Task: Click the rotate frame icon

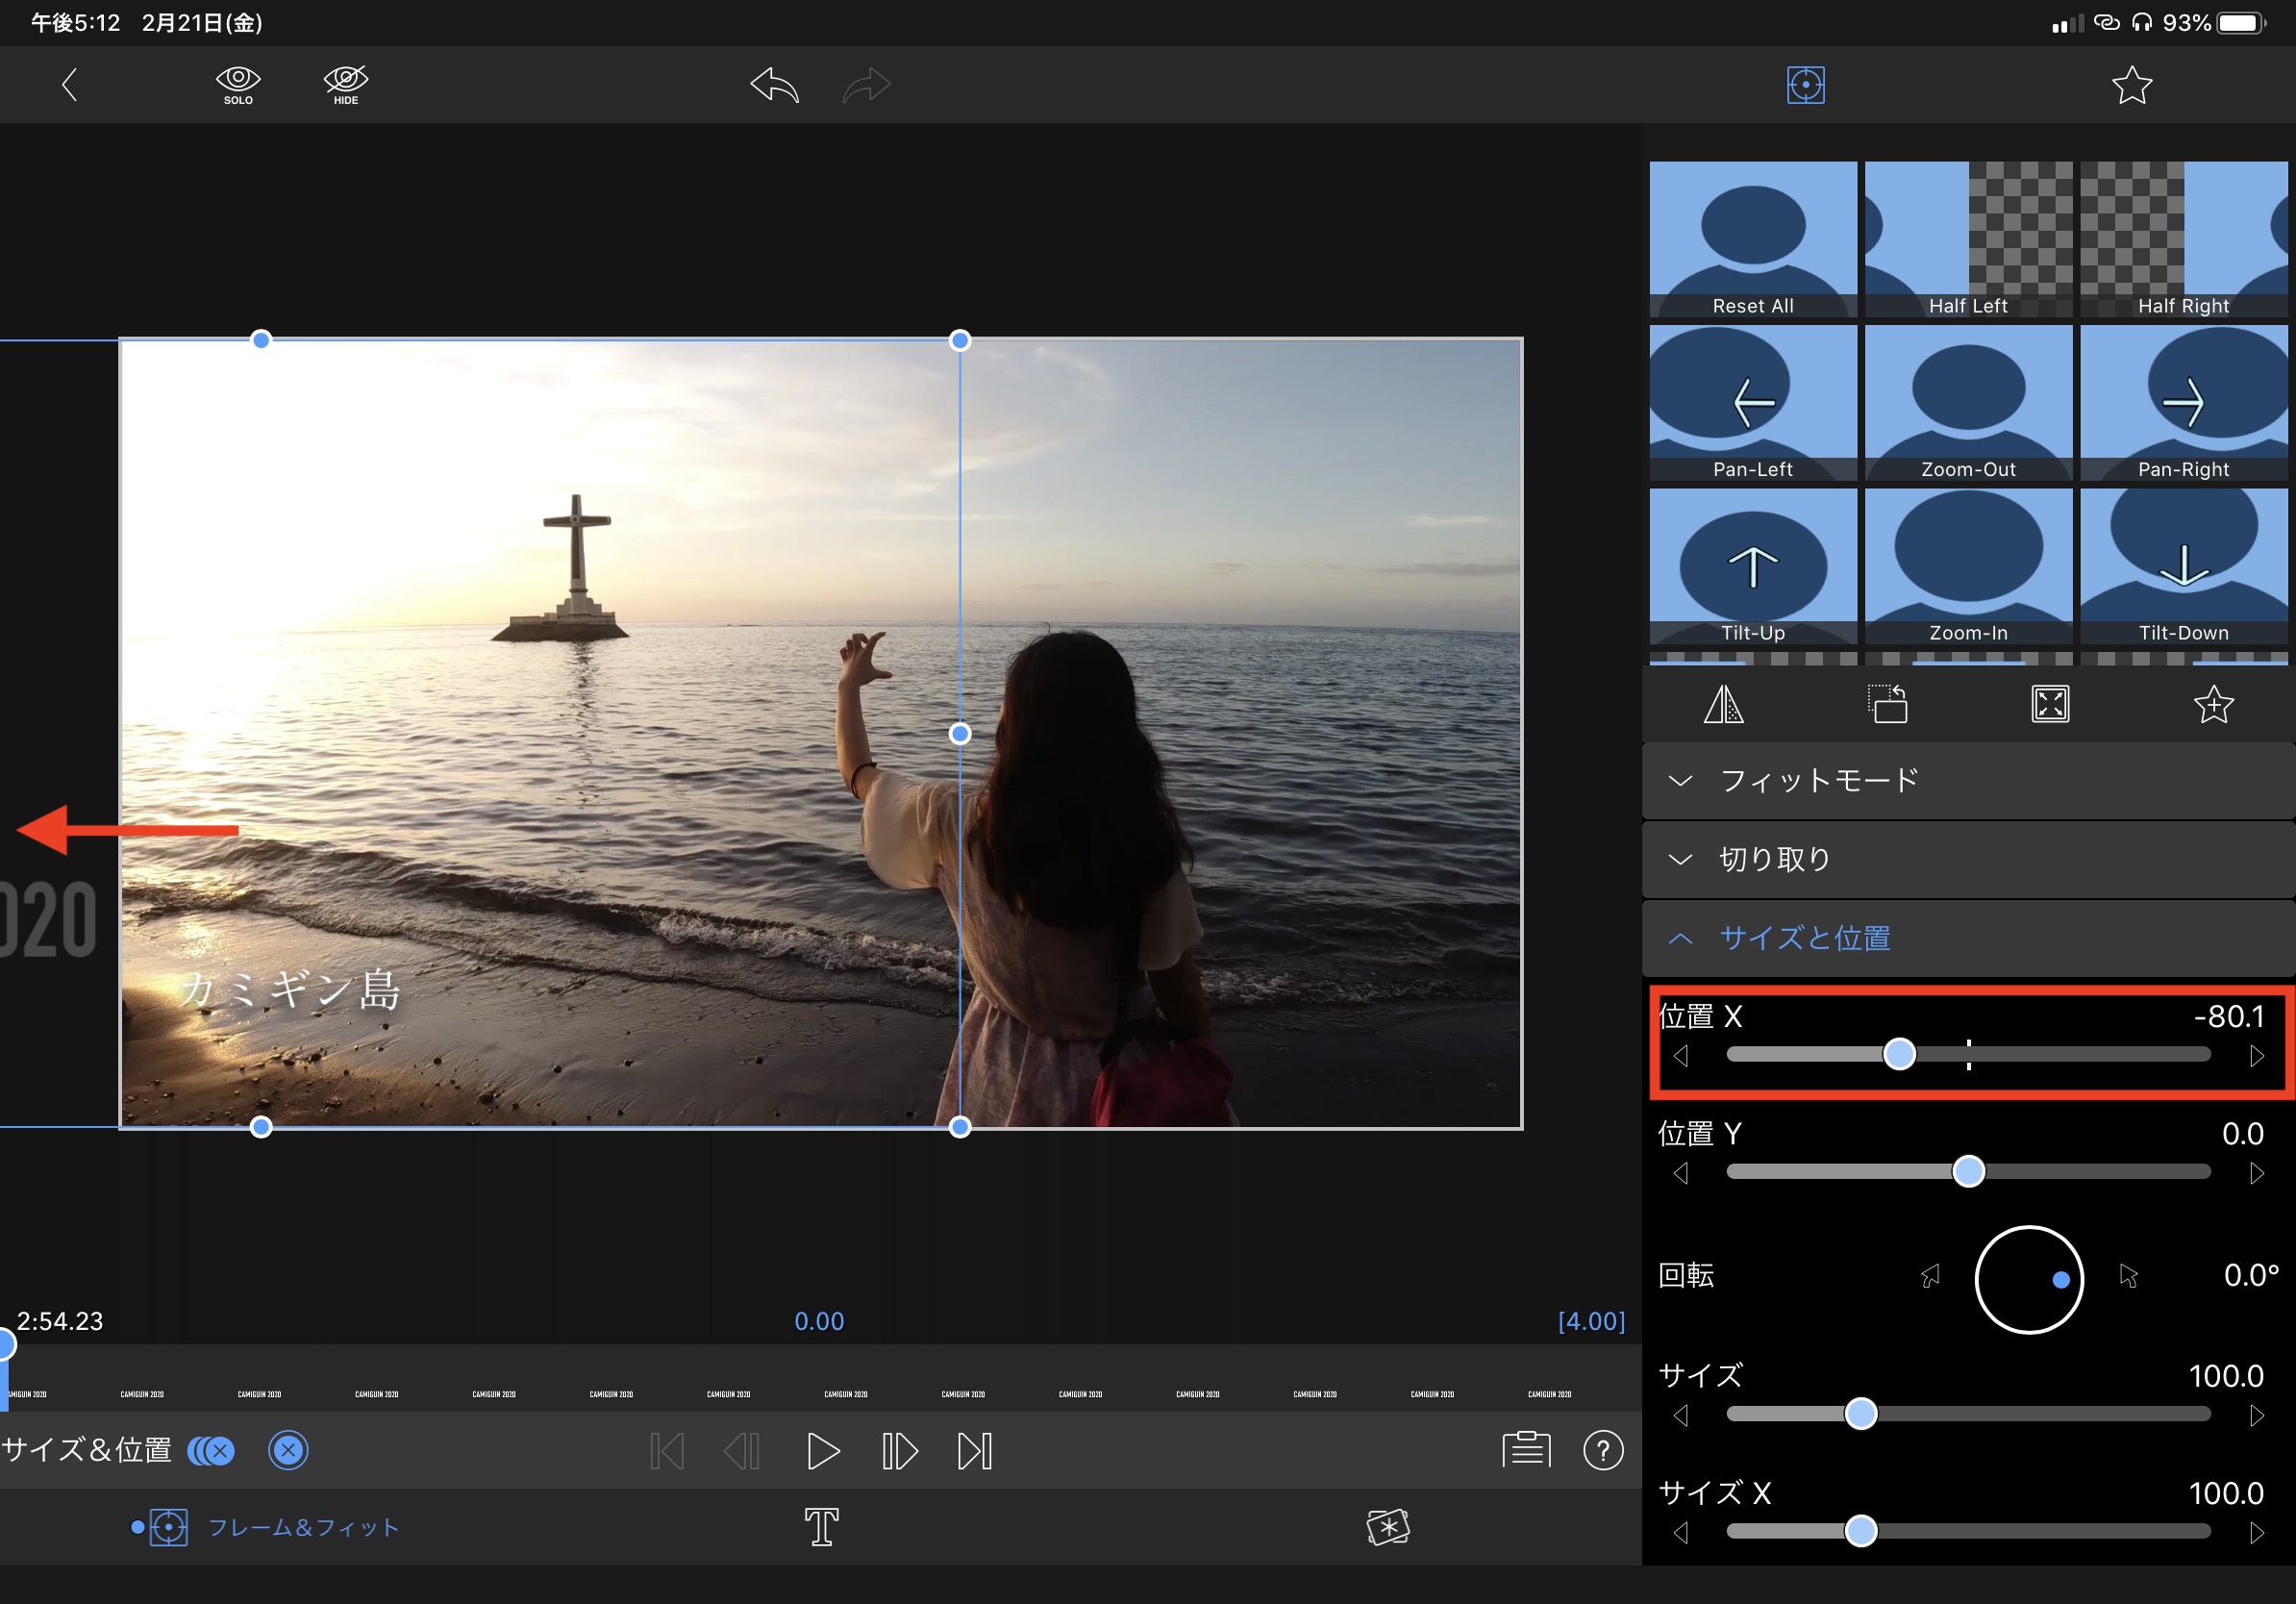Action: (x=1887, y=705)
